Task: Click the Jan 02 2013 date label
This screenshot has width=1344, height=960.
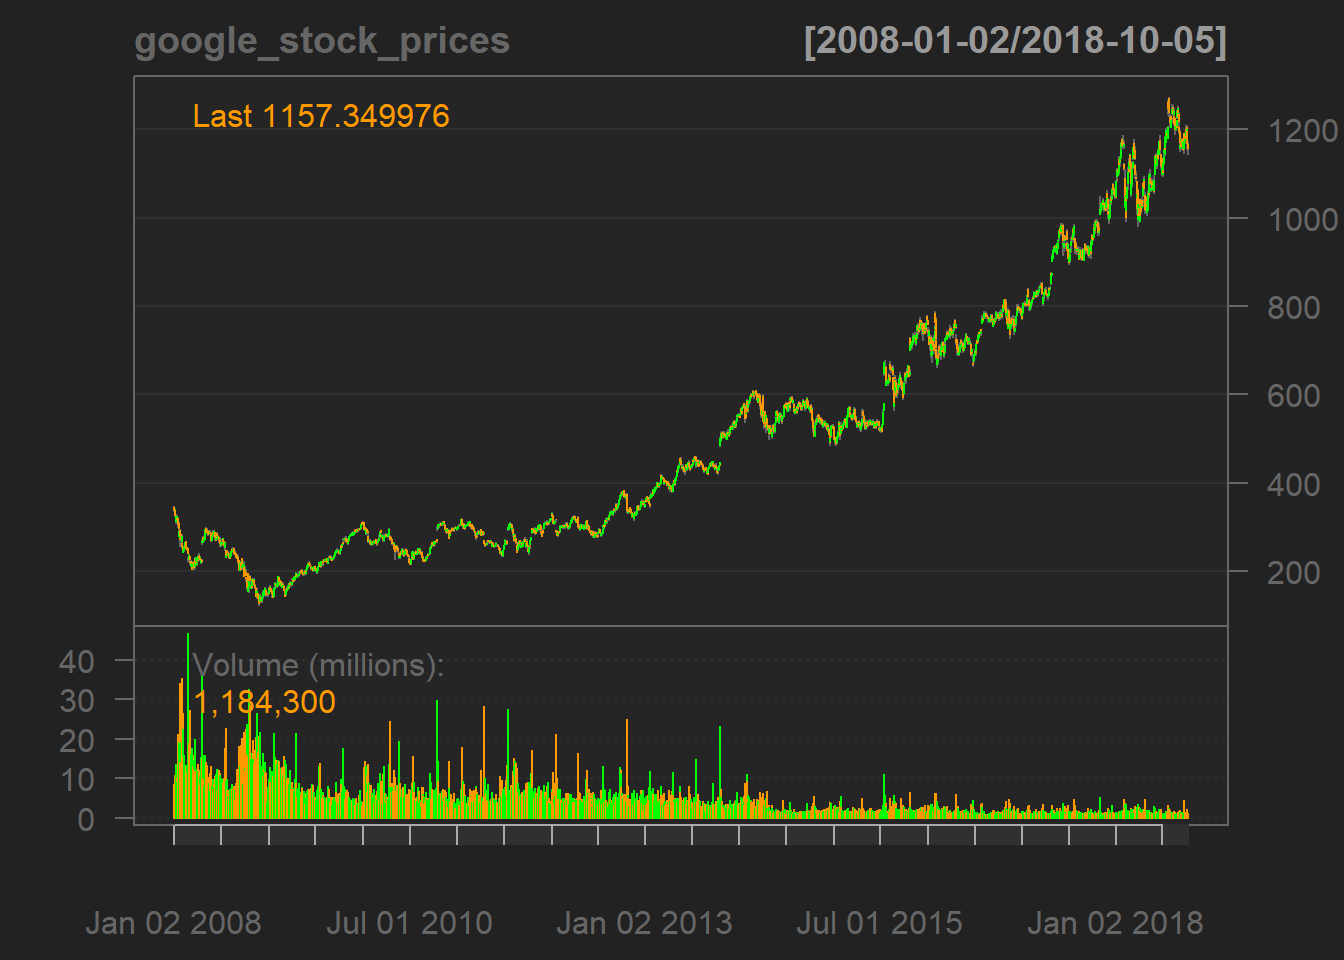Action: (644, 922)
